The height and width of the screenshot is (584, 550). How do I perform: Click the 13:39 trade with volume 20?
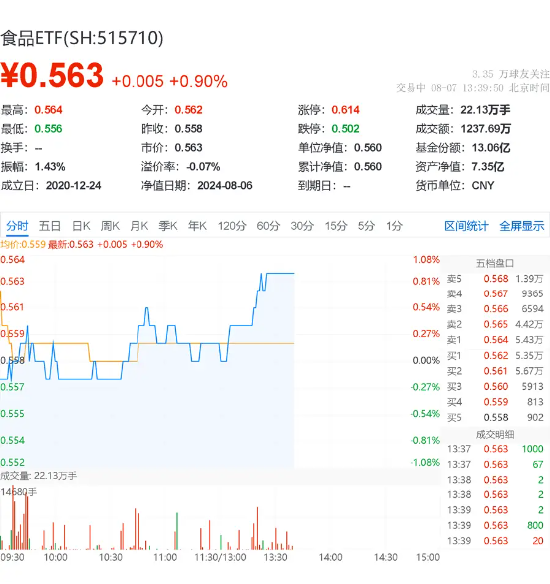[x=495, y=540]
